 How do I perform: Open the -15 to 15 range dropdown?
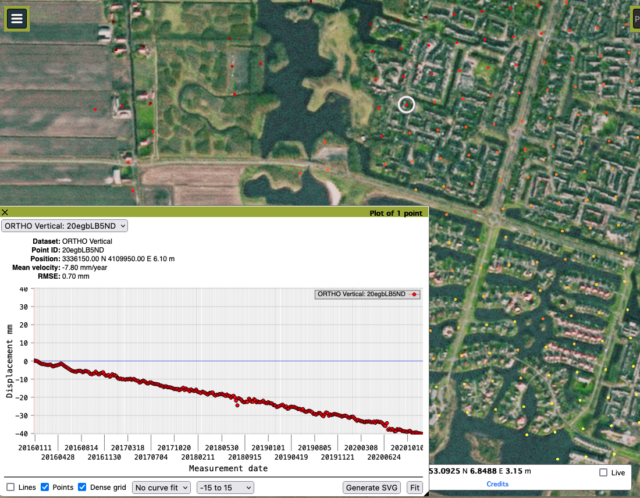224,487
